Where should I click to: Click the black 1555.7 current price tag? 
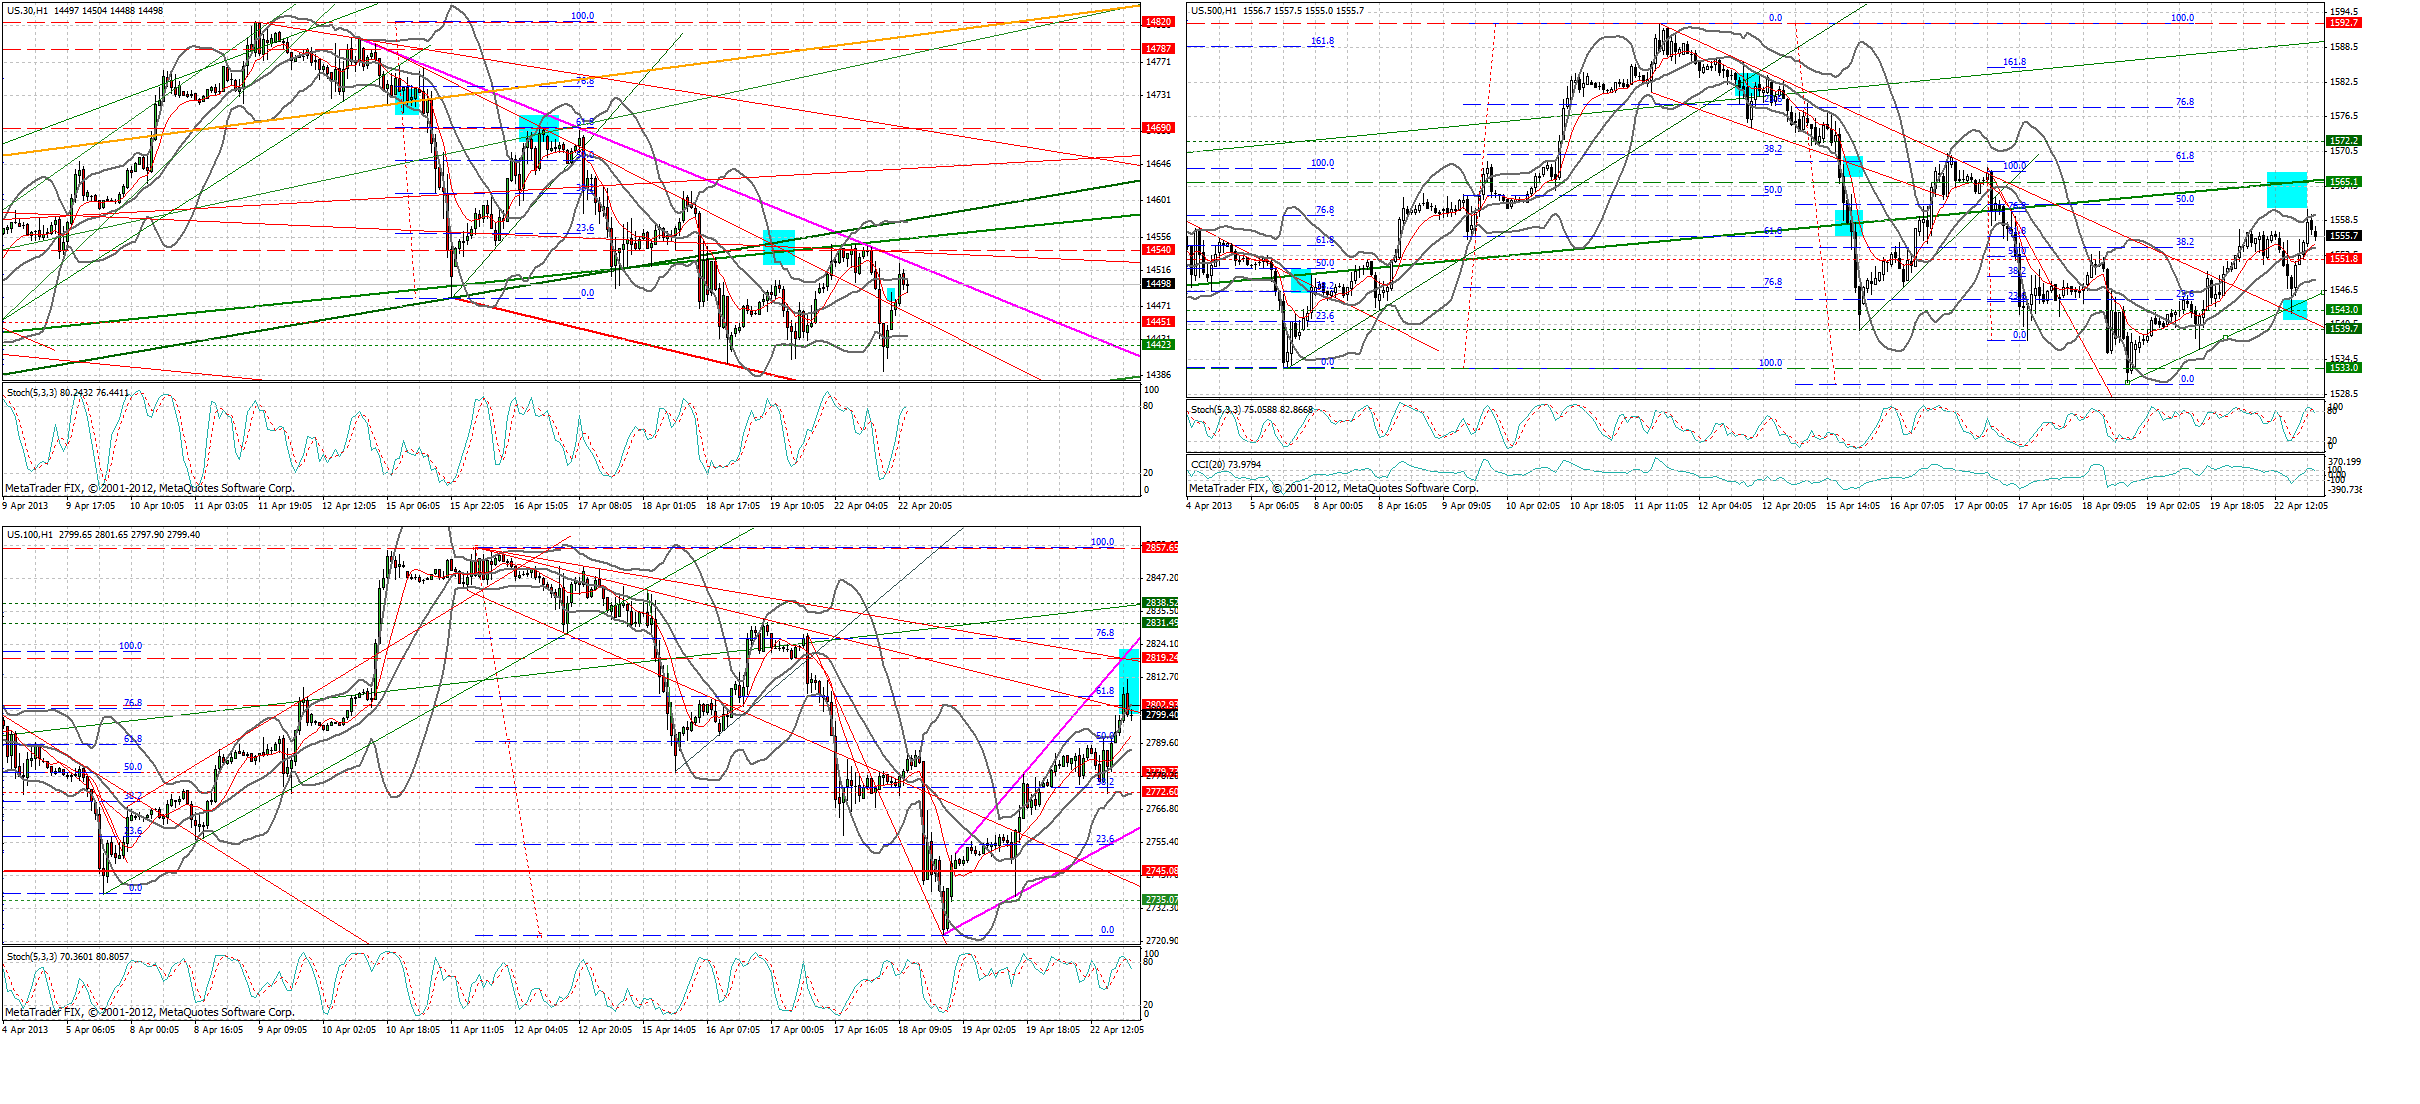[2344, 236]
